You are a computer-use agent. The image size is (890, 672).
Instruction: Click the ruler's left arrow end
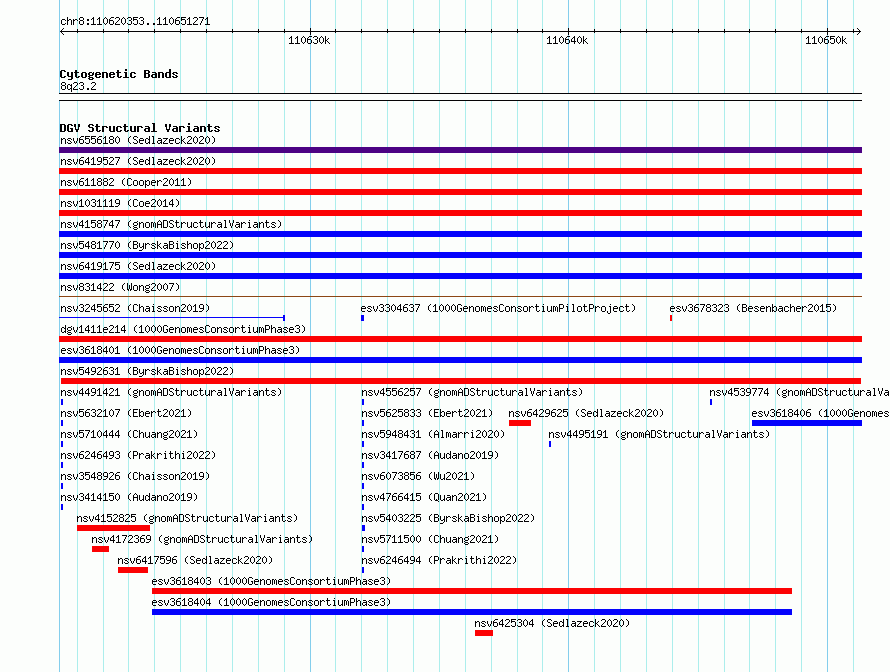click(62, 32)
